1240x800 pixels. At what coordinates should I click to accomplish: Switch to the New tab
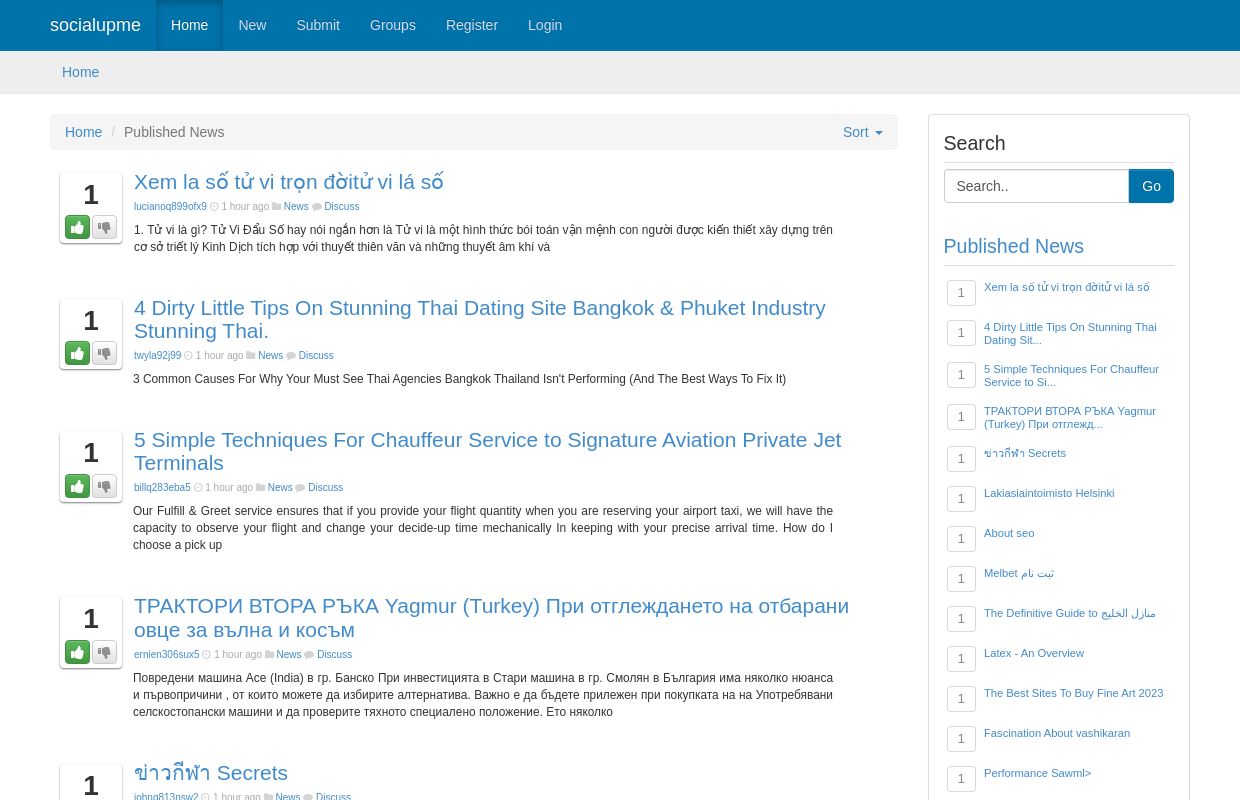(x=252, y=25)
